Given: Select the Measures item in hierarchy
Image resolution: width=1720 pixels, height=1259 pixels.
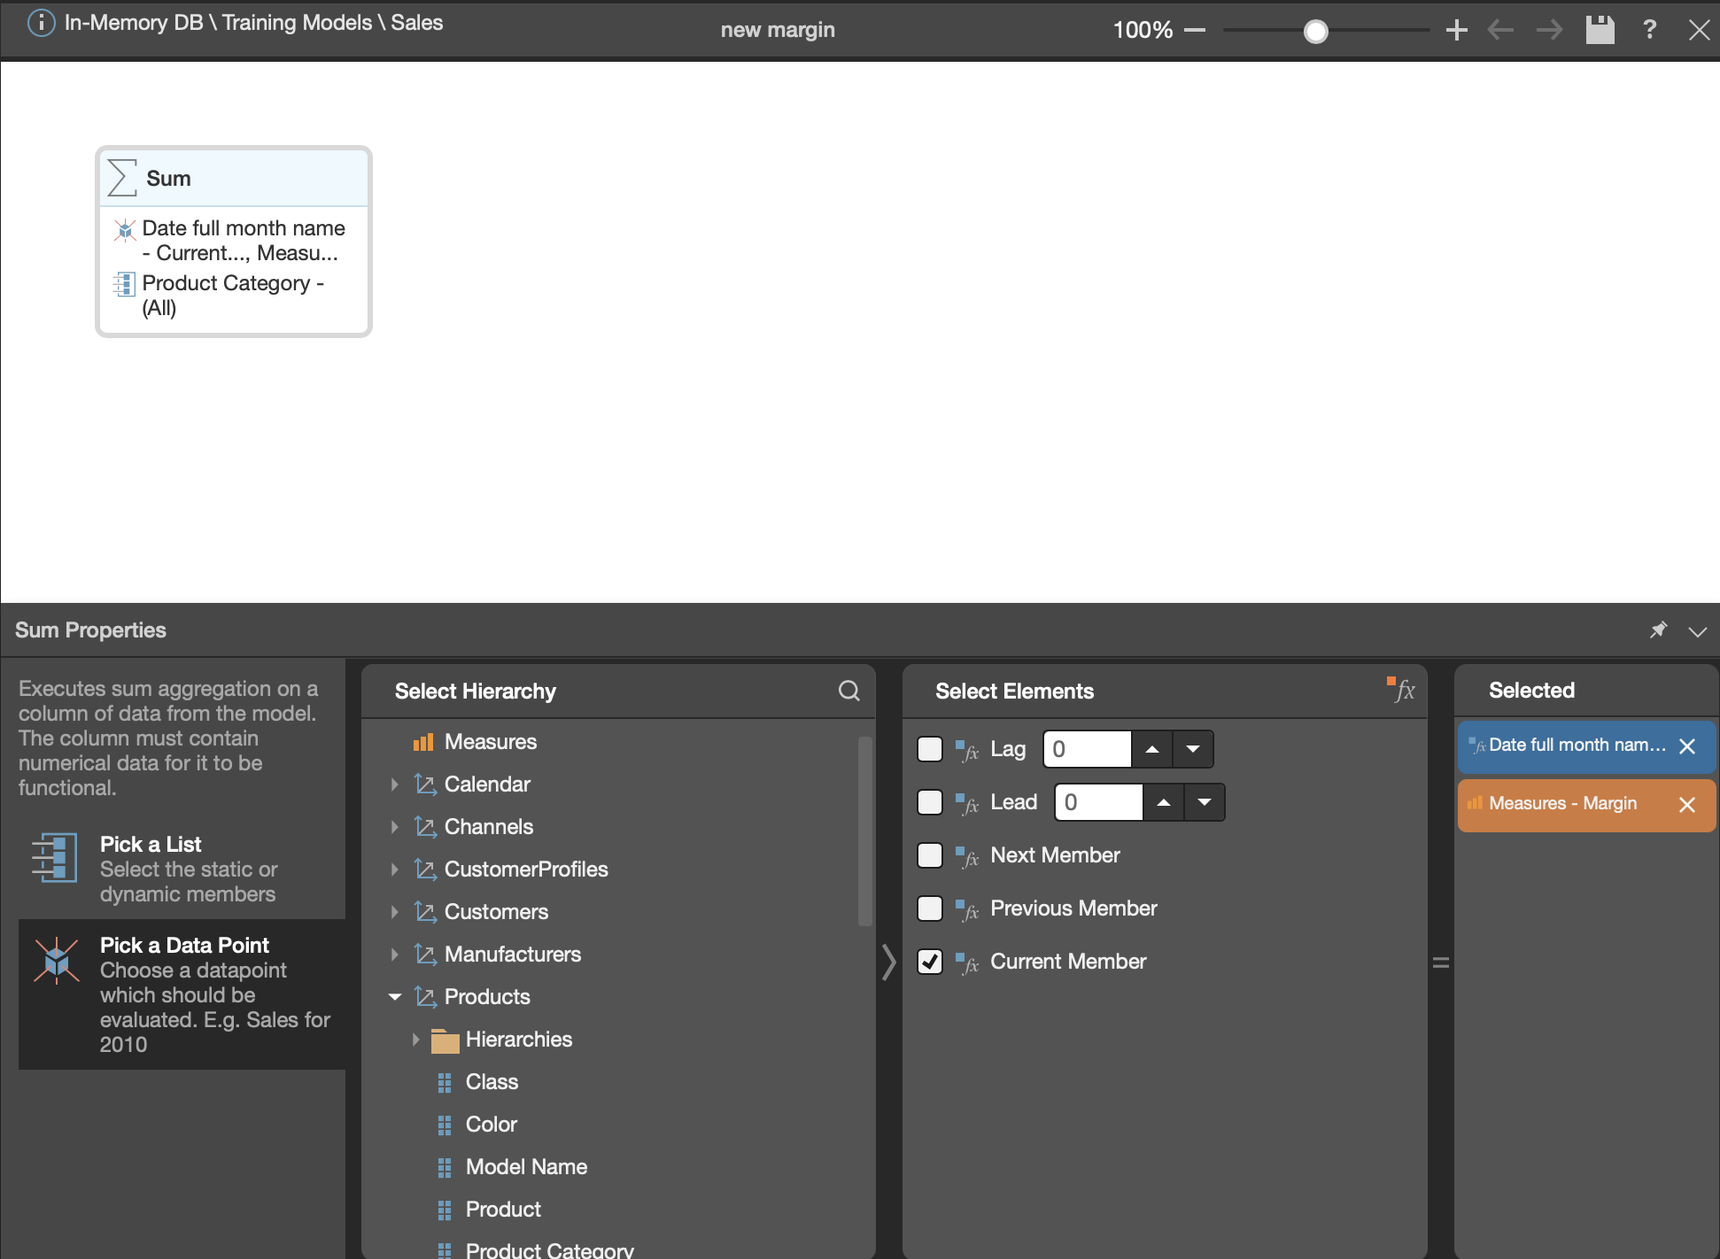Looking at the screenshot, I should coord(490,742).
